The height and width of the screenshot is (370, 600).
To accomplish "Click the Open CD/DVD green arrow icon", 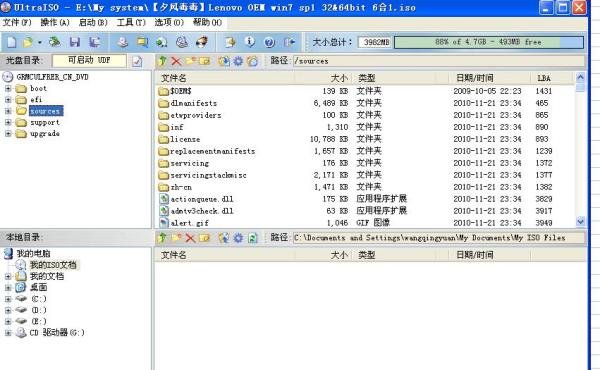I will tap(55, 42).
